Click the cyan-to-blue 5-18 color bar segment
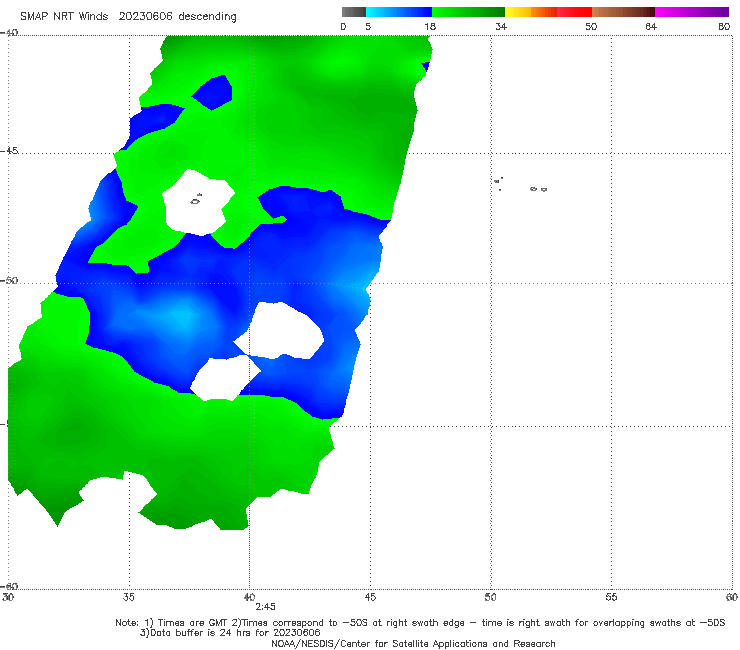Screen dimensions: 740x650 pyautogui.click(x=399, y=12)
